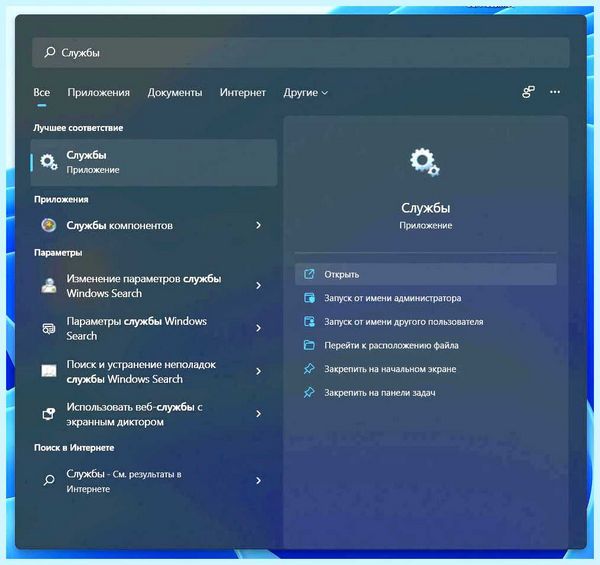Click magnifier icon of internet search result
The image size is (600, 565).
pyautogui.click(x=49, y=480)
